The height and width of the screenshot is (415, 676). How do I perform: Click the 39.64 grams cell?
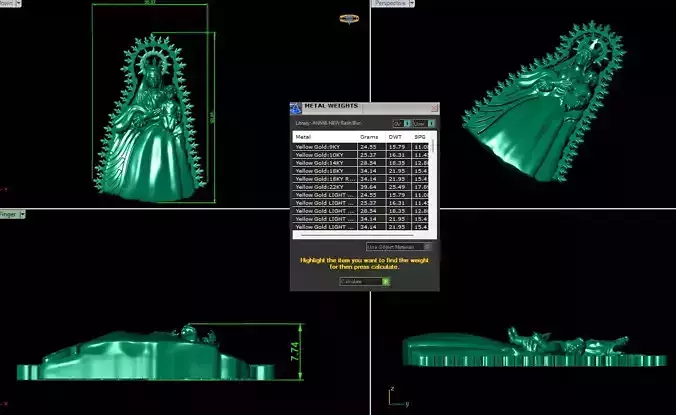pos(372,187)
